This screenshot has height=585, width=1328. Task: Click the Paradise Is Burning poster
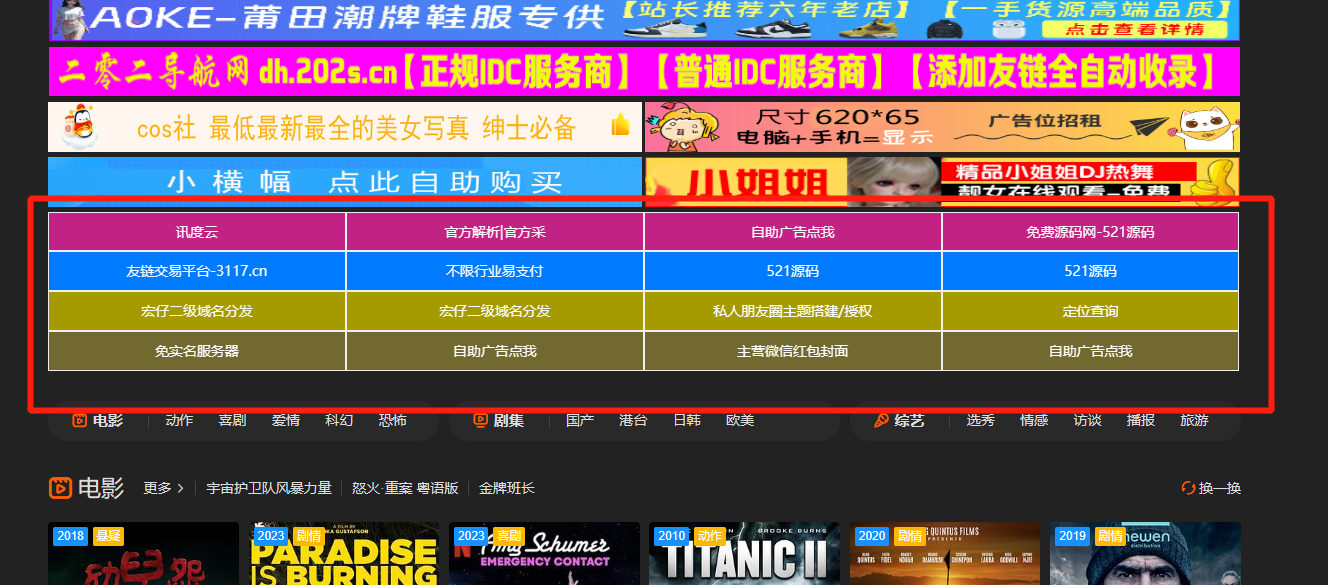coord(344,552)
